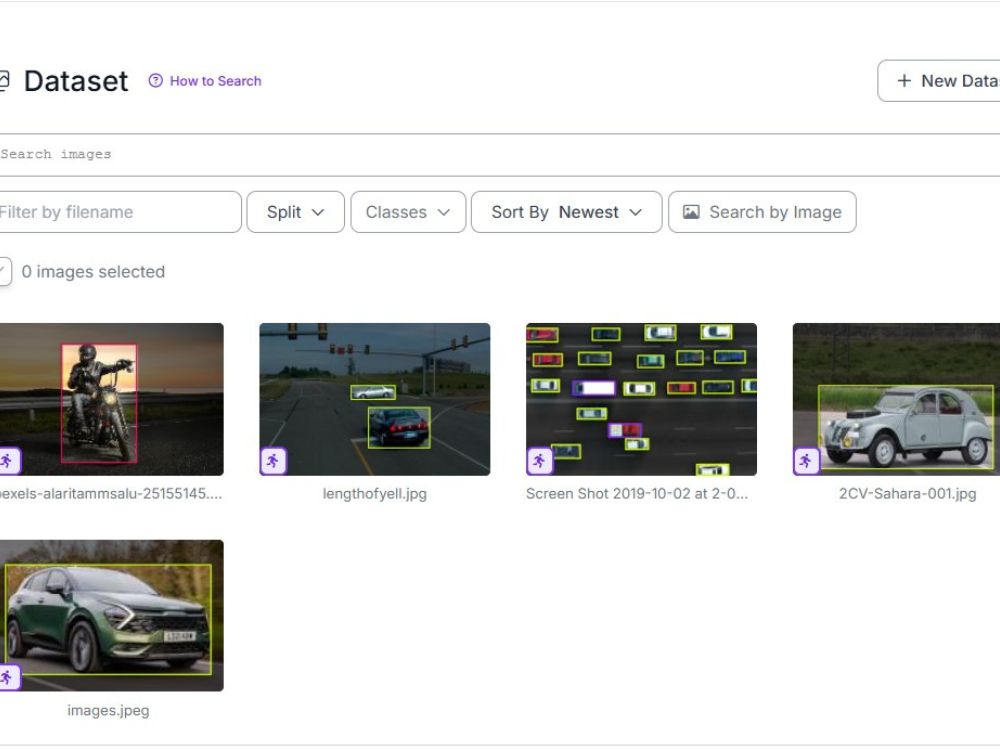
Task: Click the question mark help icon
Action: click(155, 80)
